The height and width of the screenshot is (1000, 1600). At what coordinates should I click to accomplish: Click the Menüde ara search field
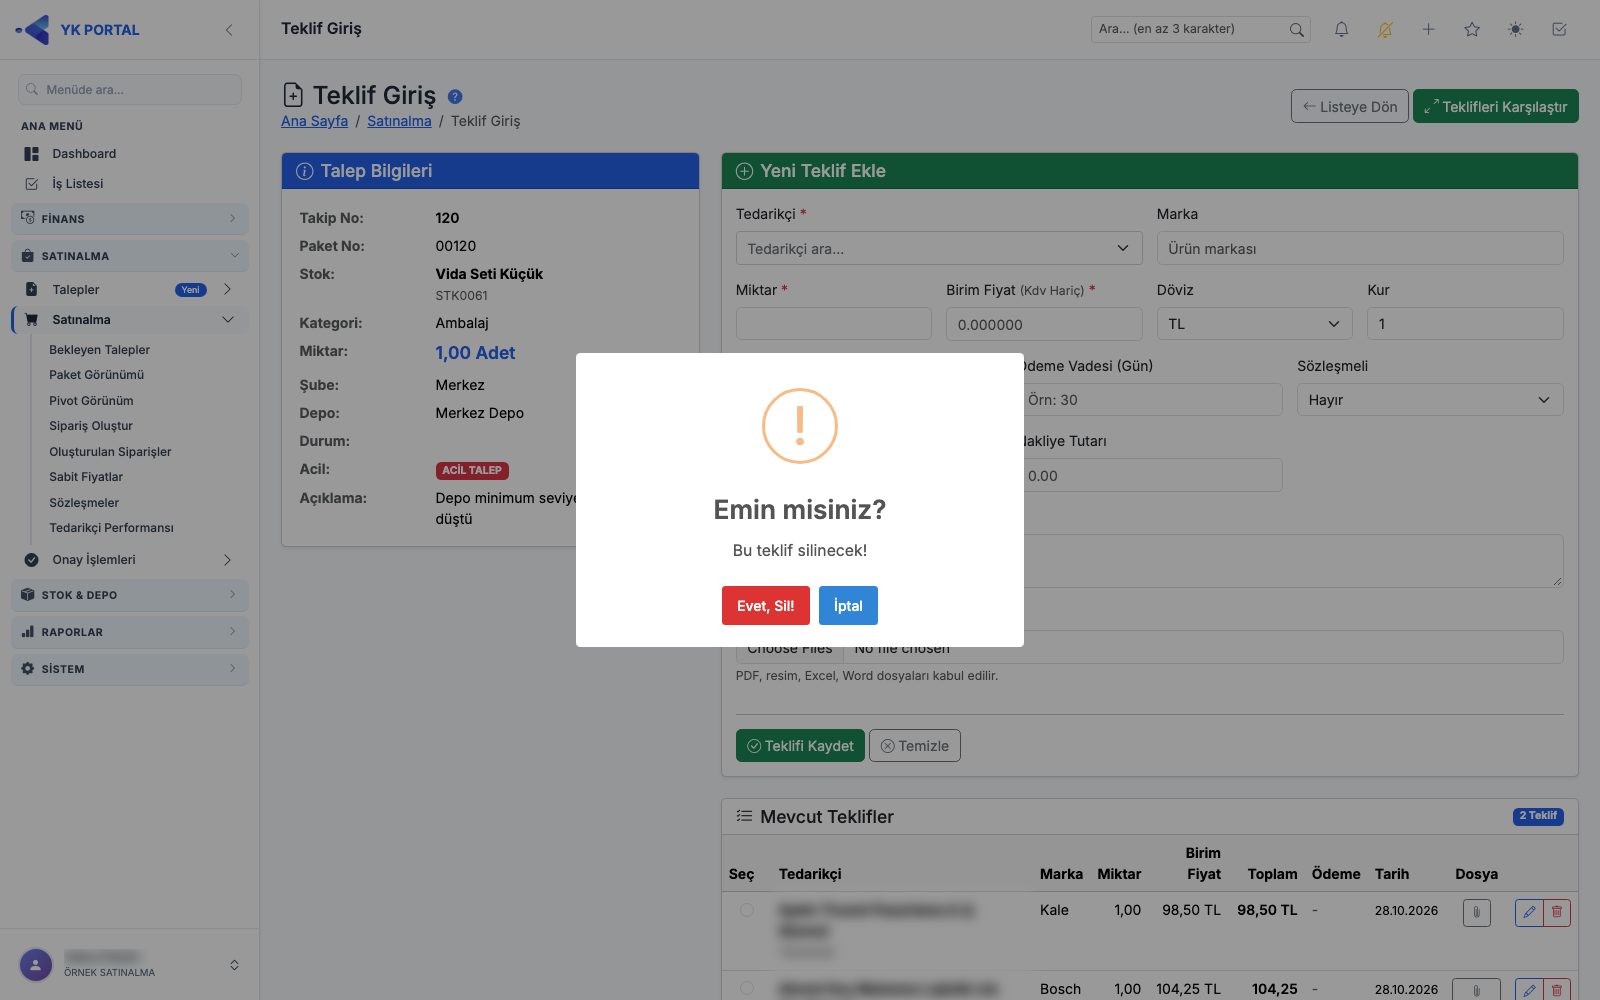click(130, 89)
